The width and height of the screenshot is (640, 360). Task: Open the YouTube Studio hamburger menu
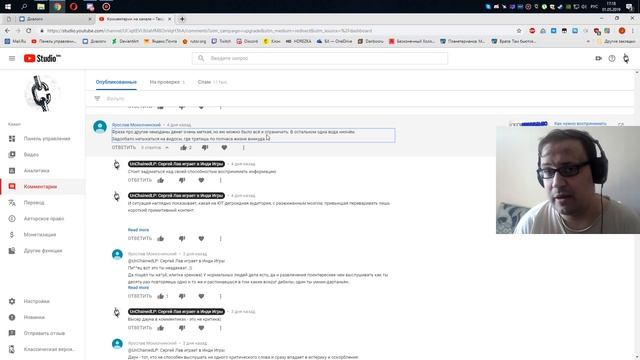(x=12, y=58)
